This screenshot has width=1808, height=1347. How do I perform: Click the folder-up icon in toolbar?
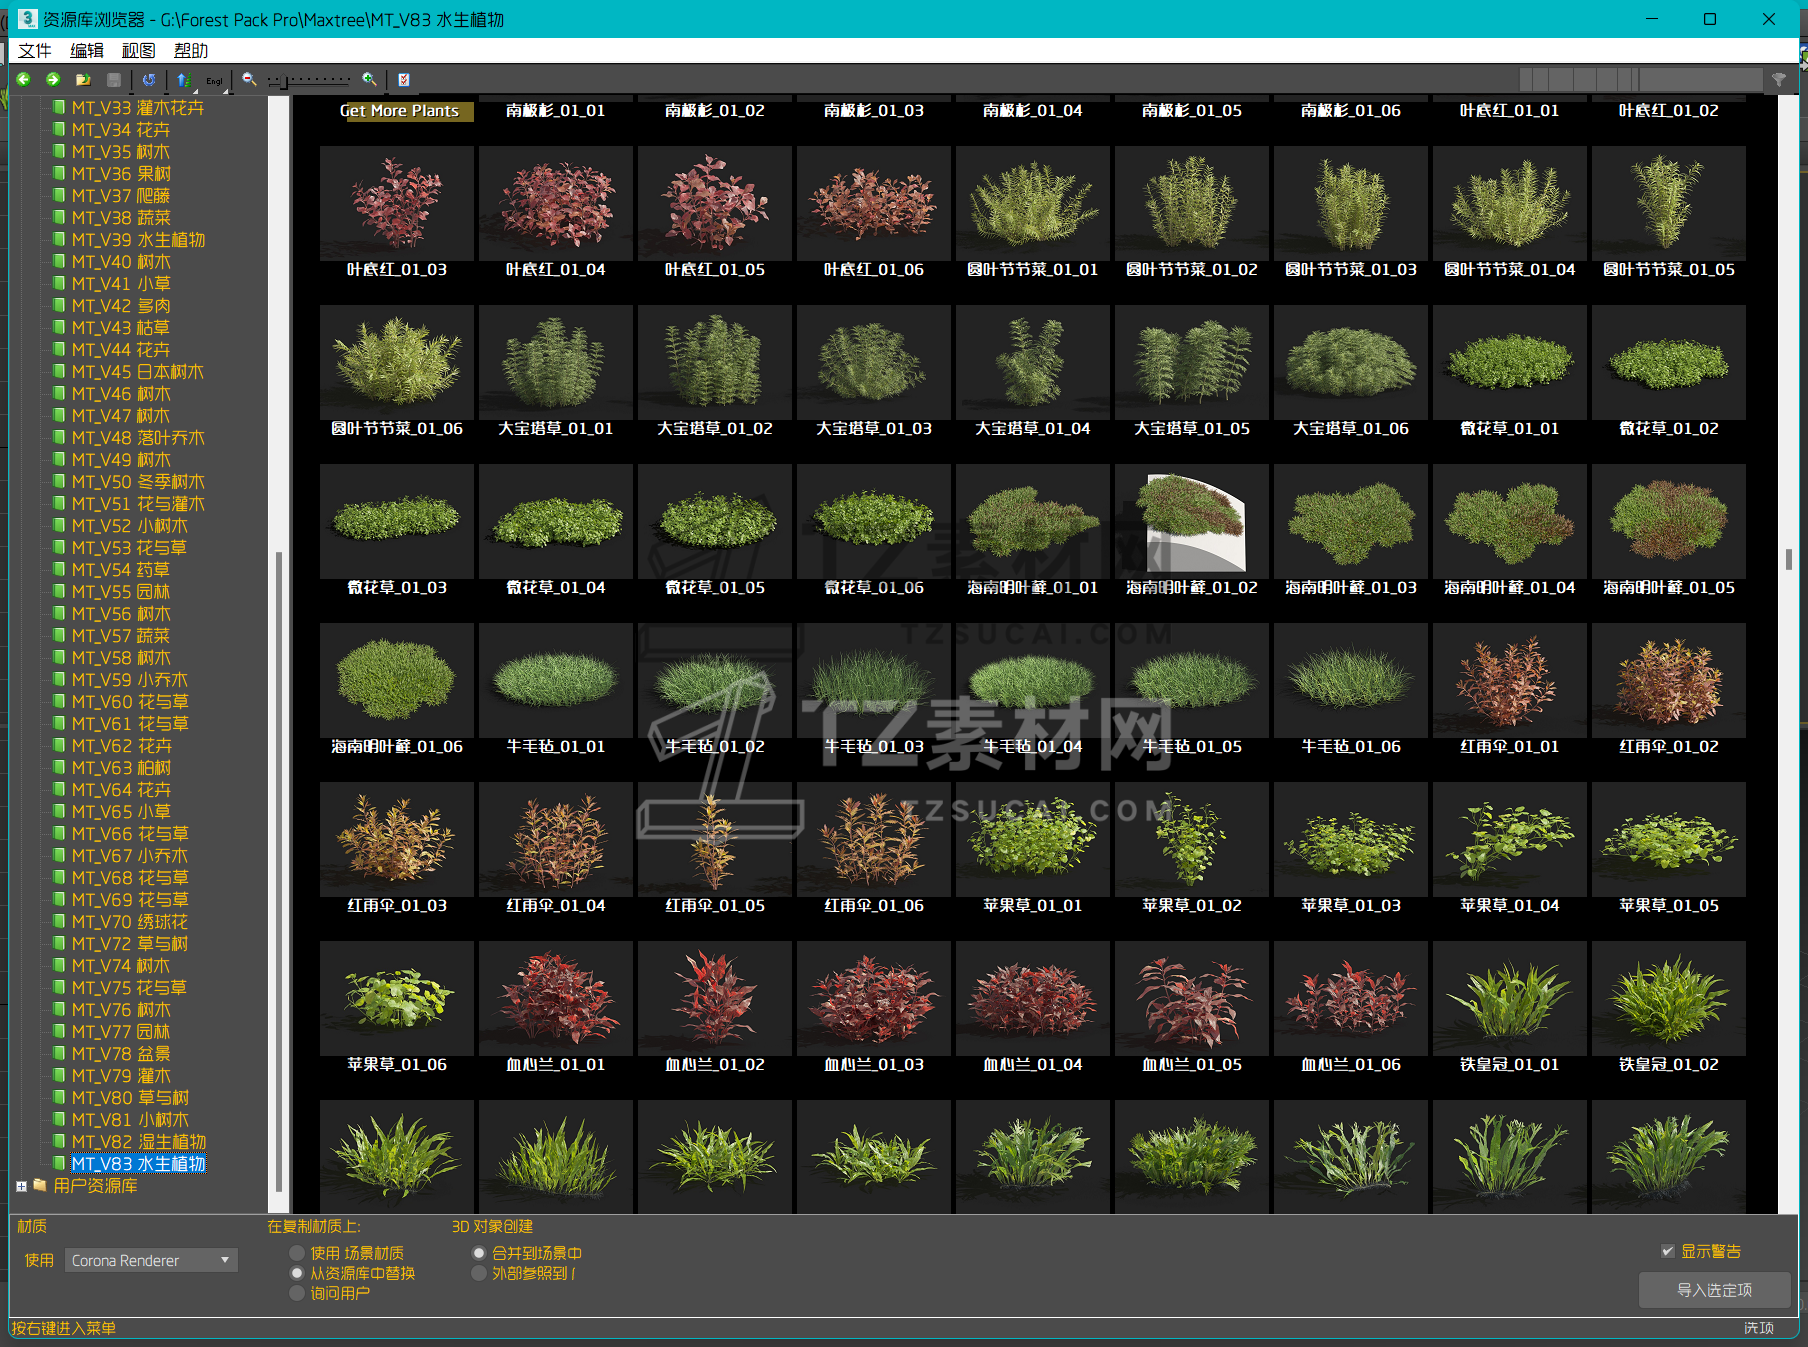coord(83,80)
